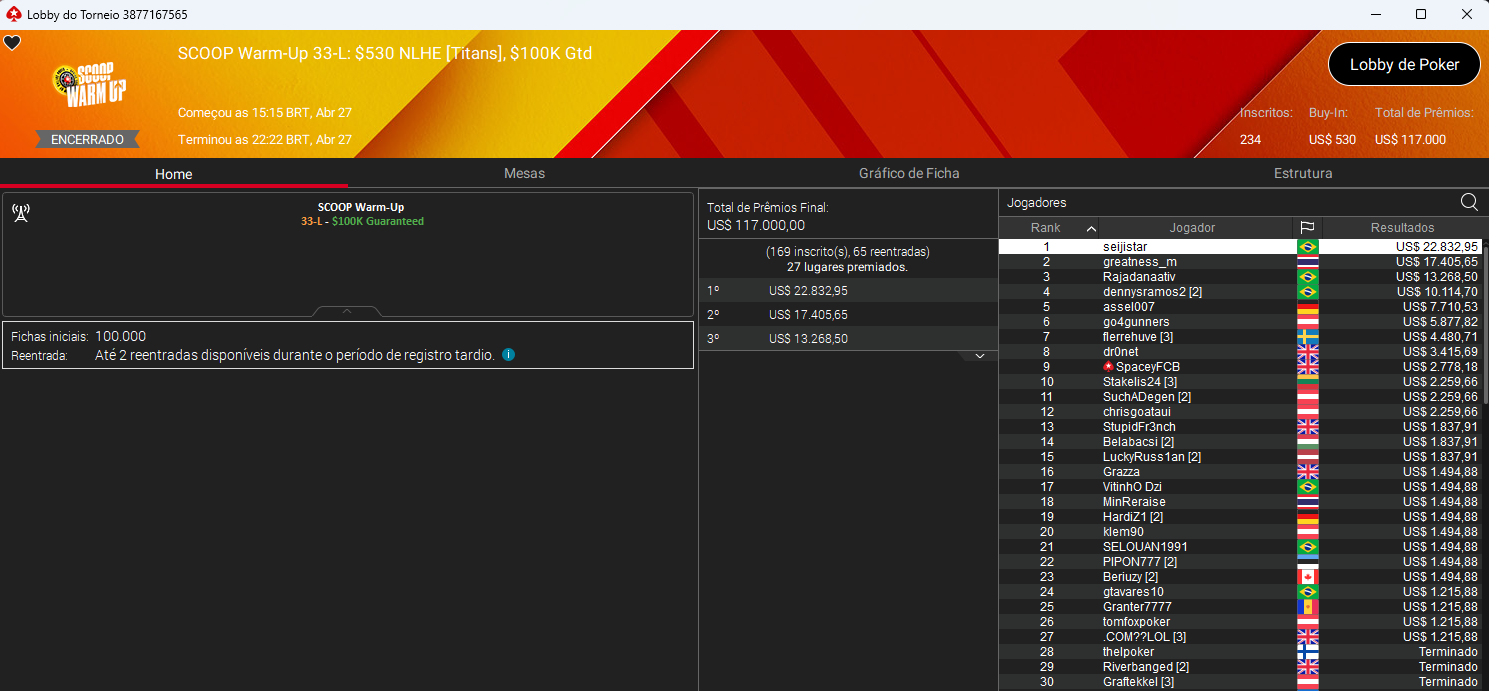Screen dimensions: 1489x691
Task: Select player row chrisgoataui
Action: [1240, 412]
